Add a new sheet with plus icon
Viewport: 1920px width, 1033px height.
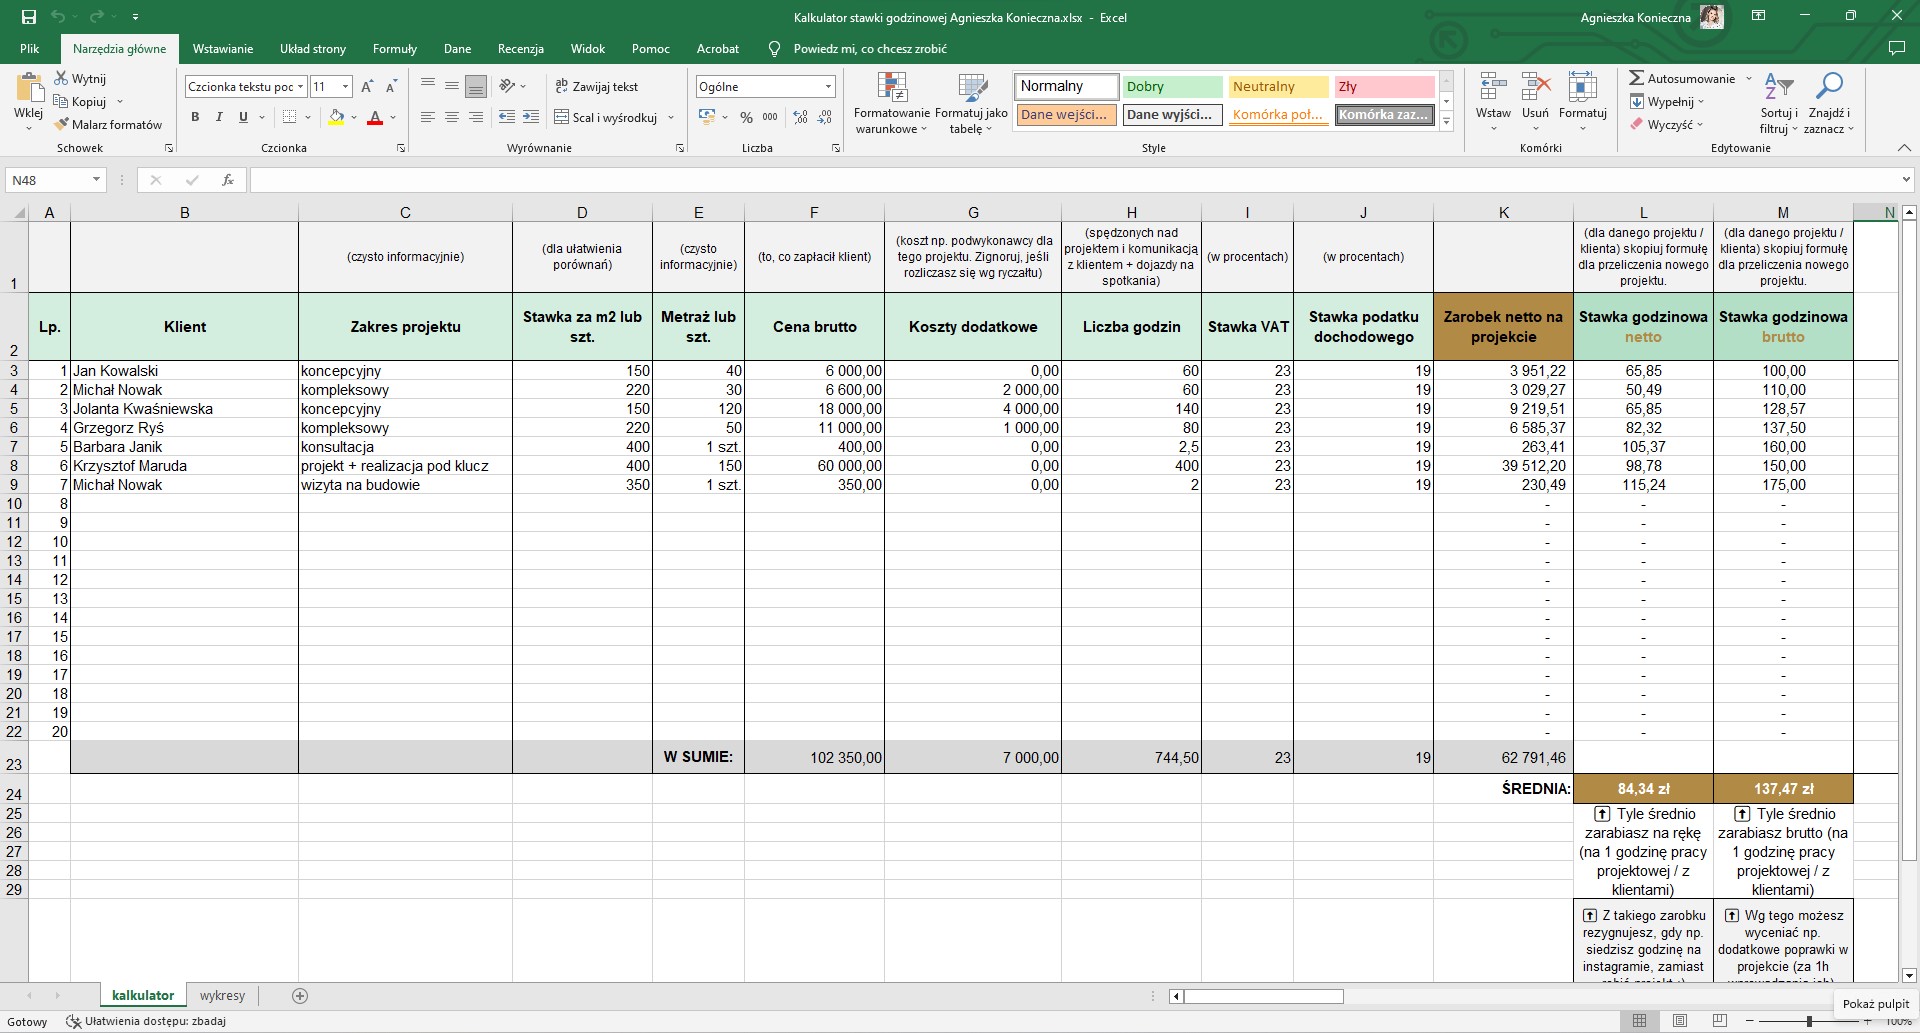coord(300,995)
